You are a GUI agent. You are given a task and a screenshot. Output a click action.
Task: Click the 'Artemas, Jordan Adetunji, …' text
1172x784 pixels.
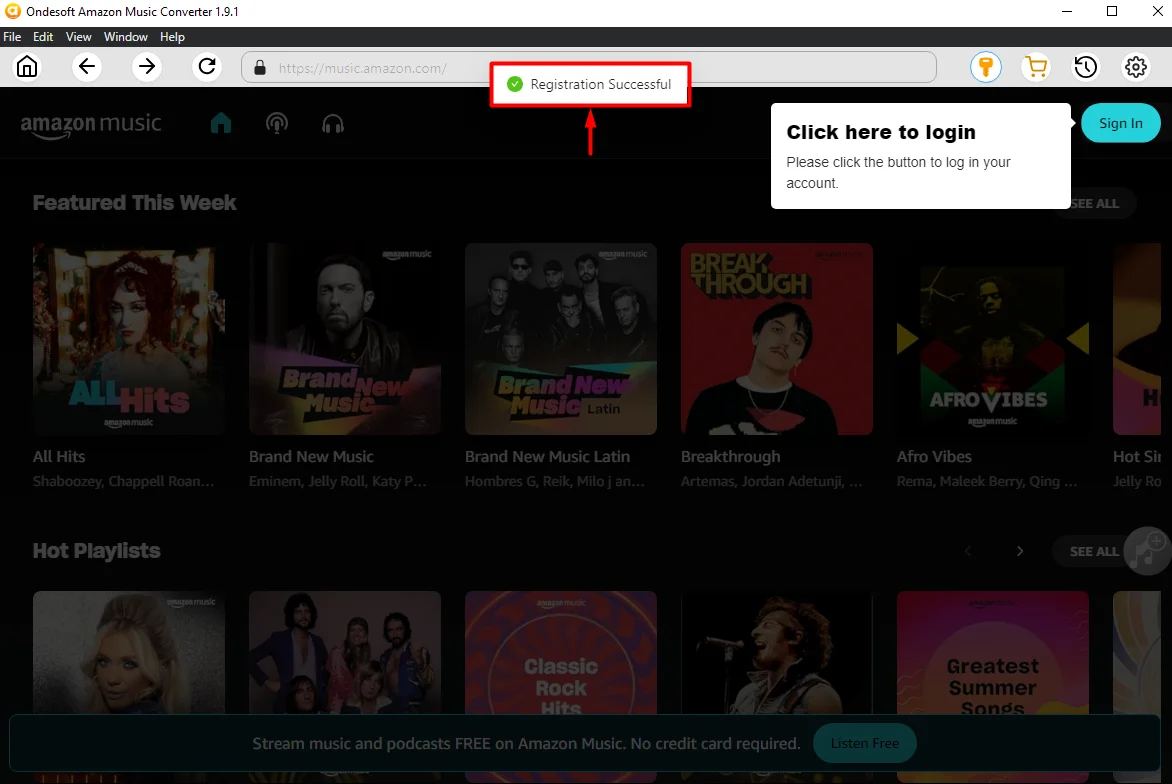tap(771, 481)
